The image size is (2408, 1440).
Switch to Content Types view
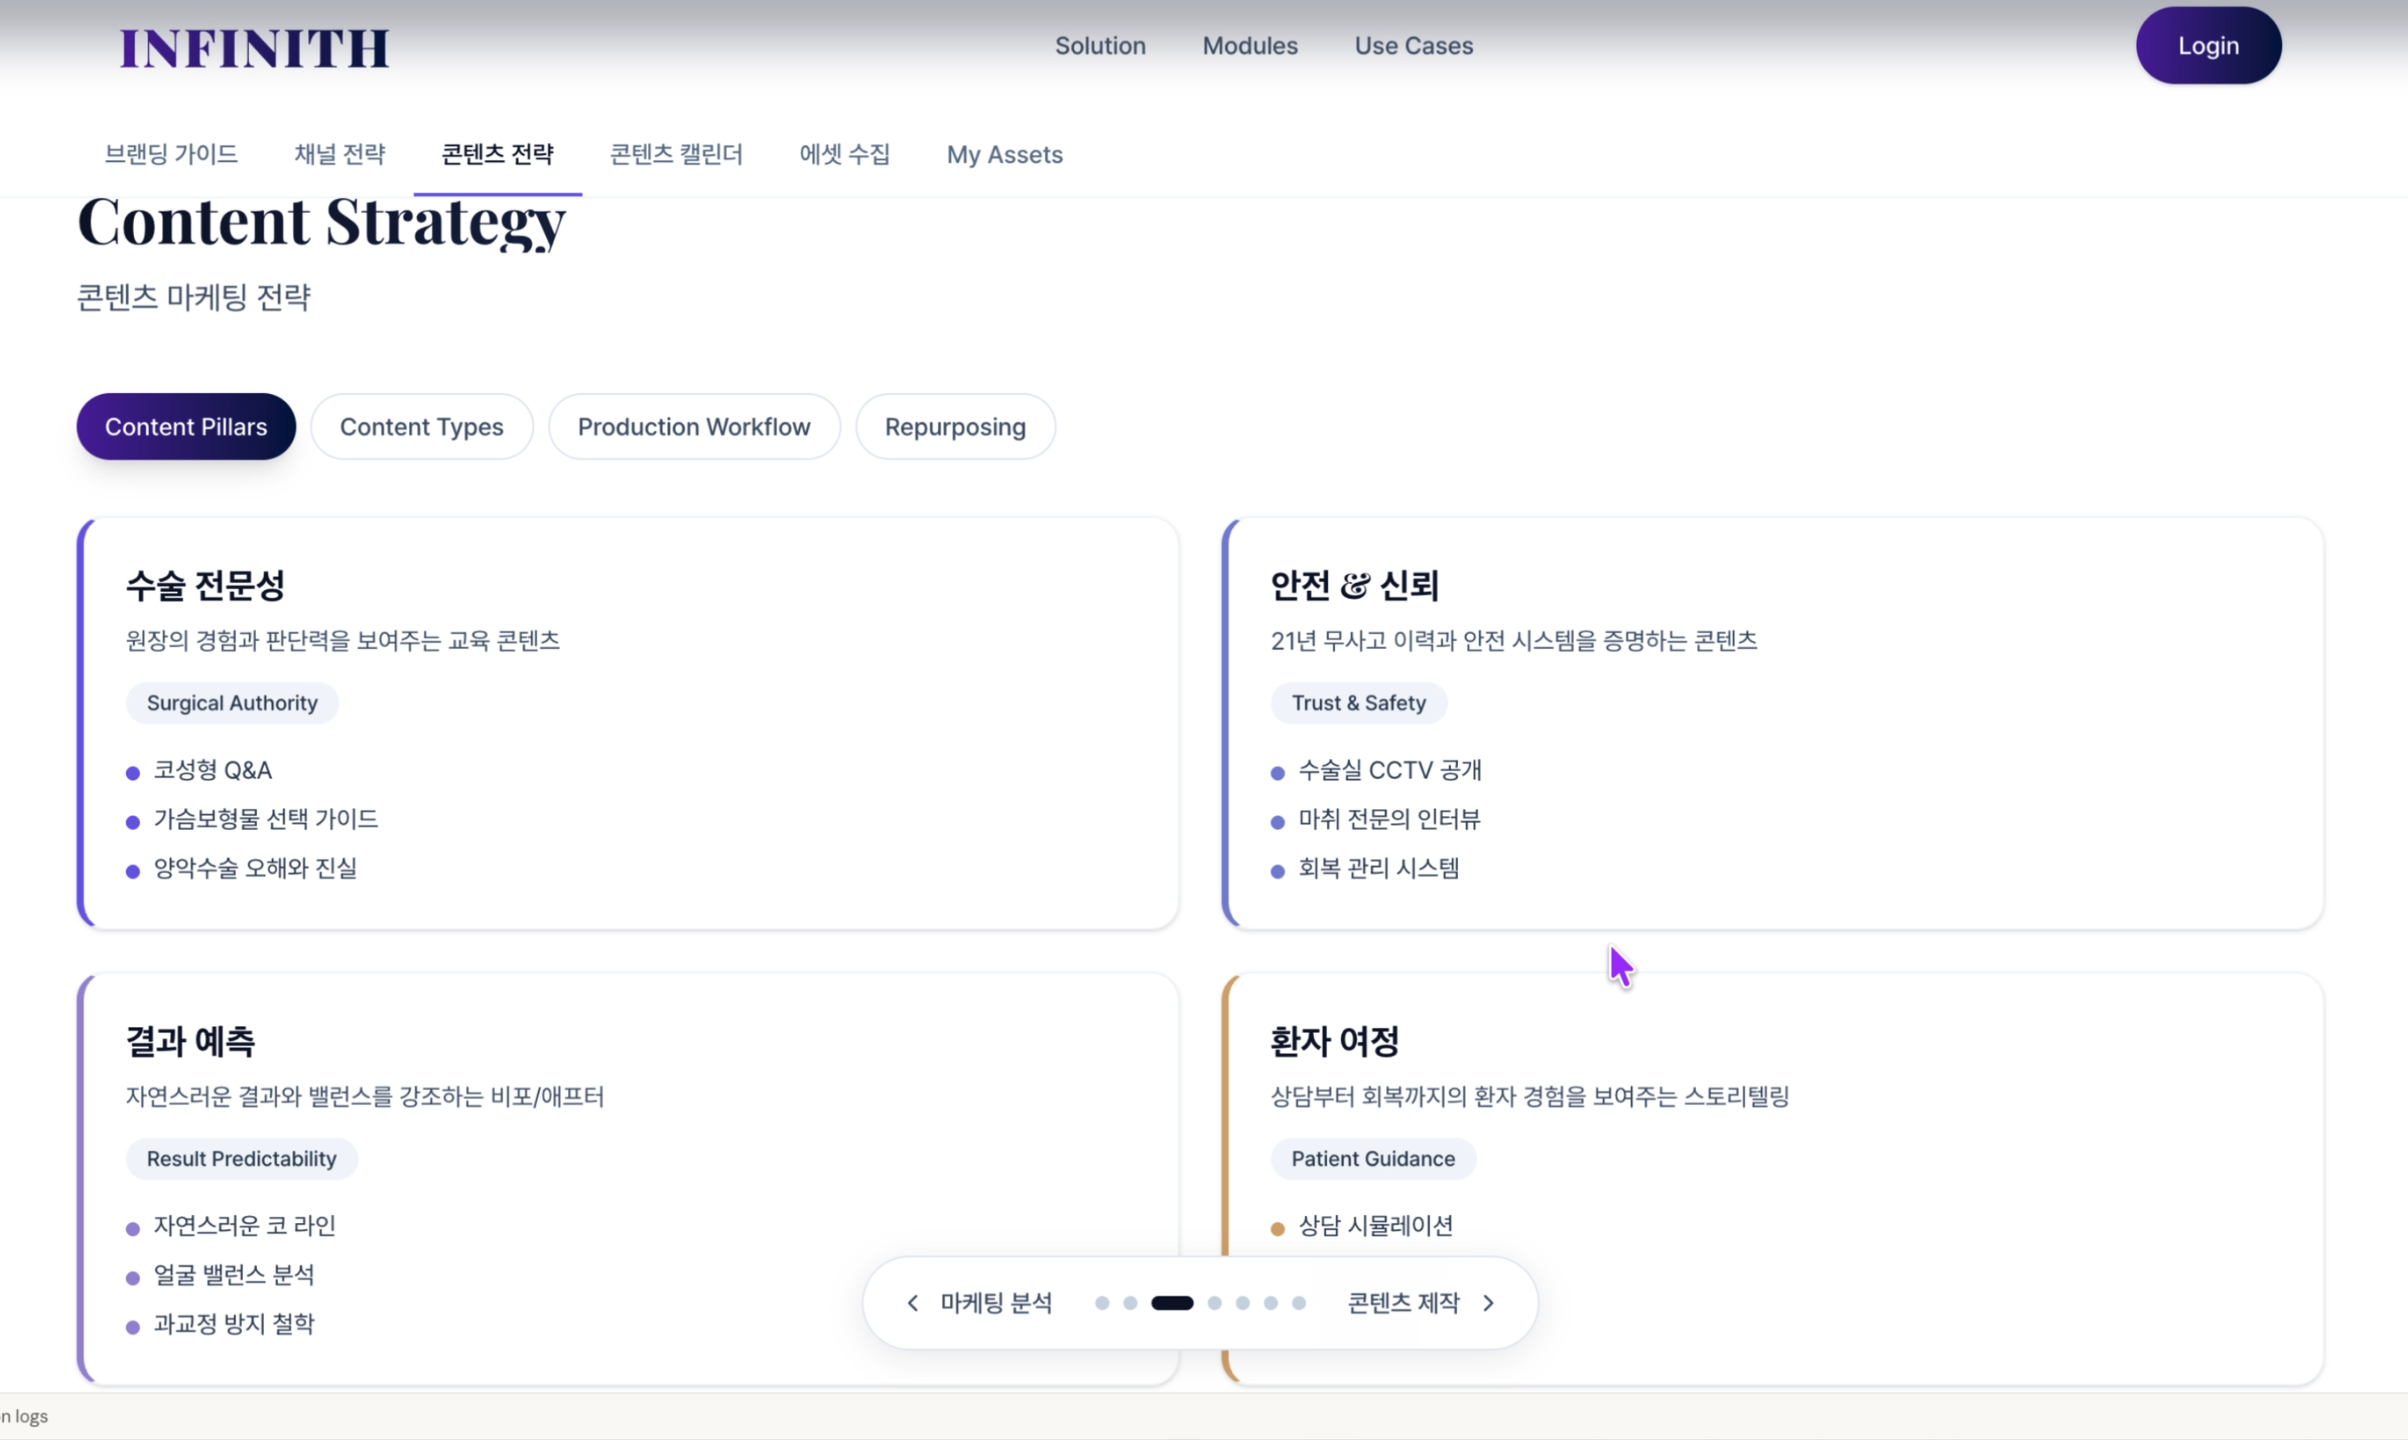click(421, 427)
